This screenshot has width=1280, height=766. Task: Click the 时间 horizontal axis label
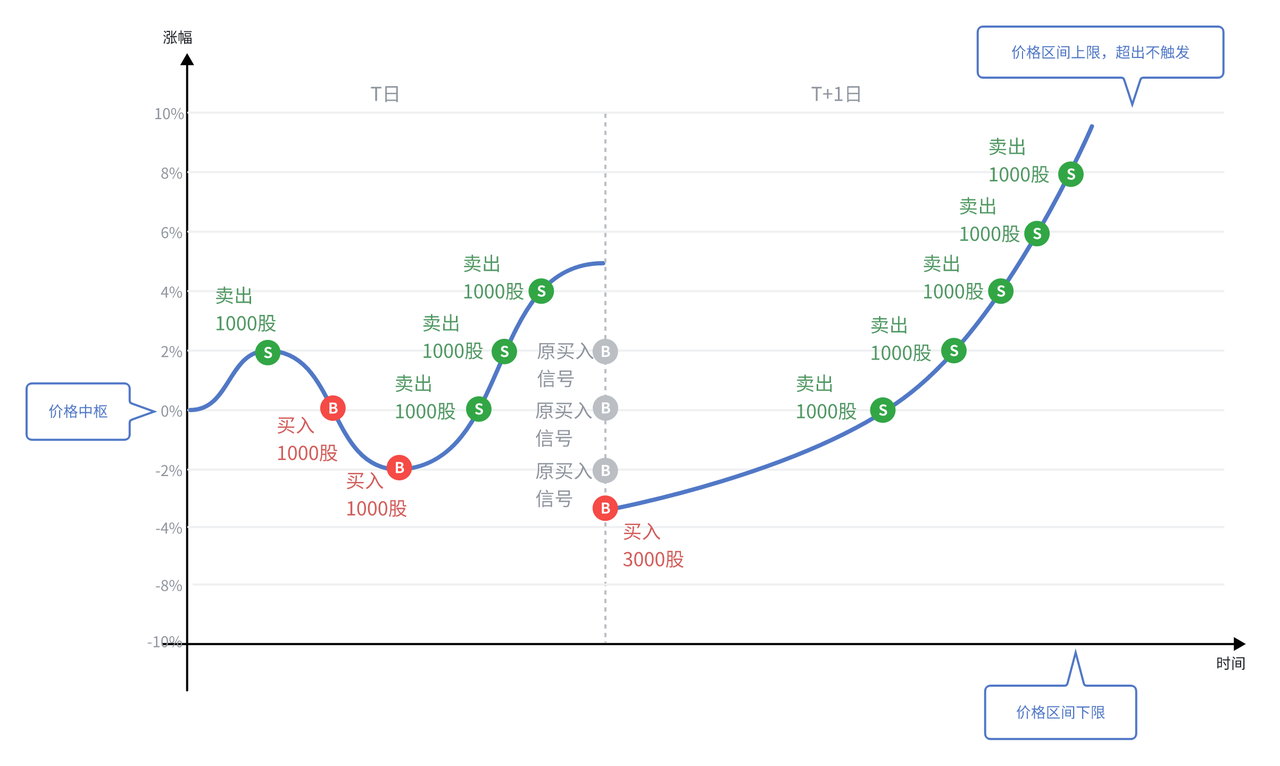tap(1231, 663)
